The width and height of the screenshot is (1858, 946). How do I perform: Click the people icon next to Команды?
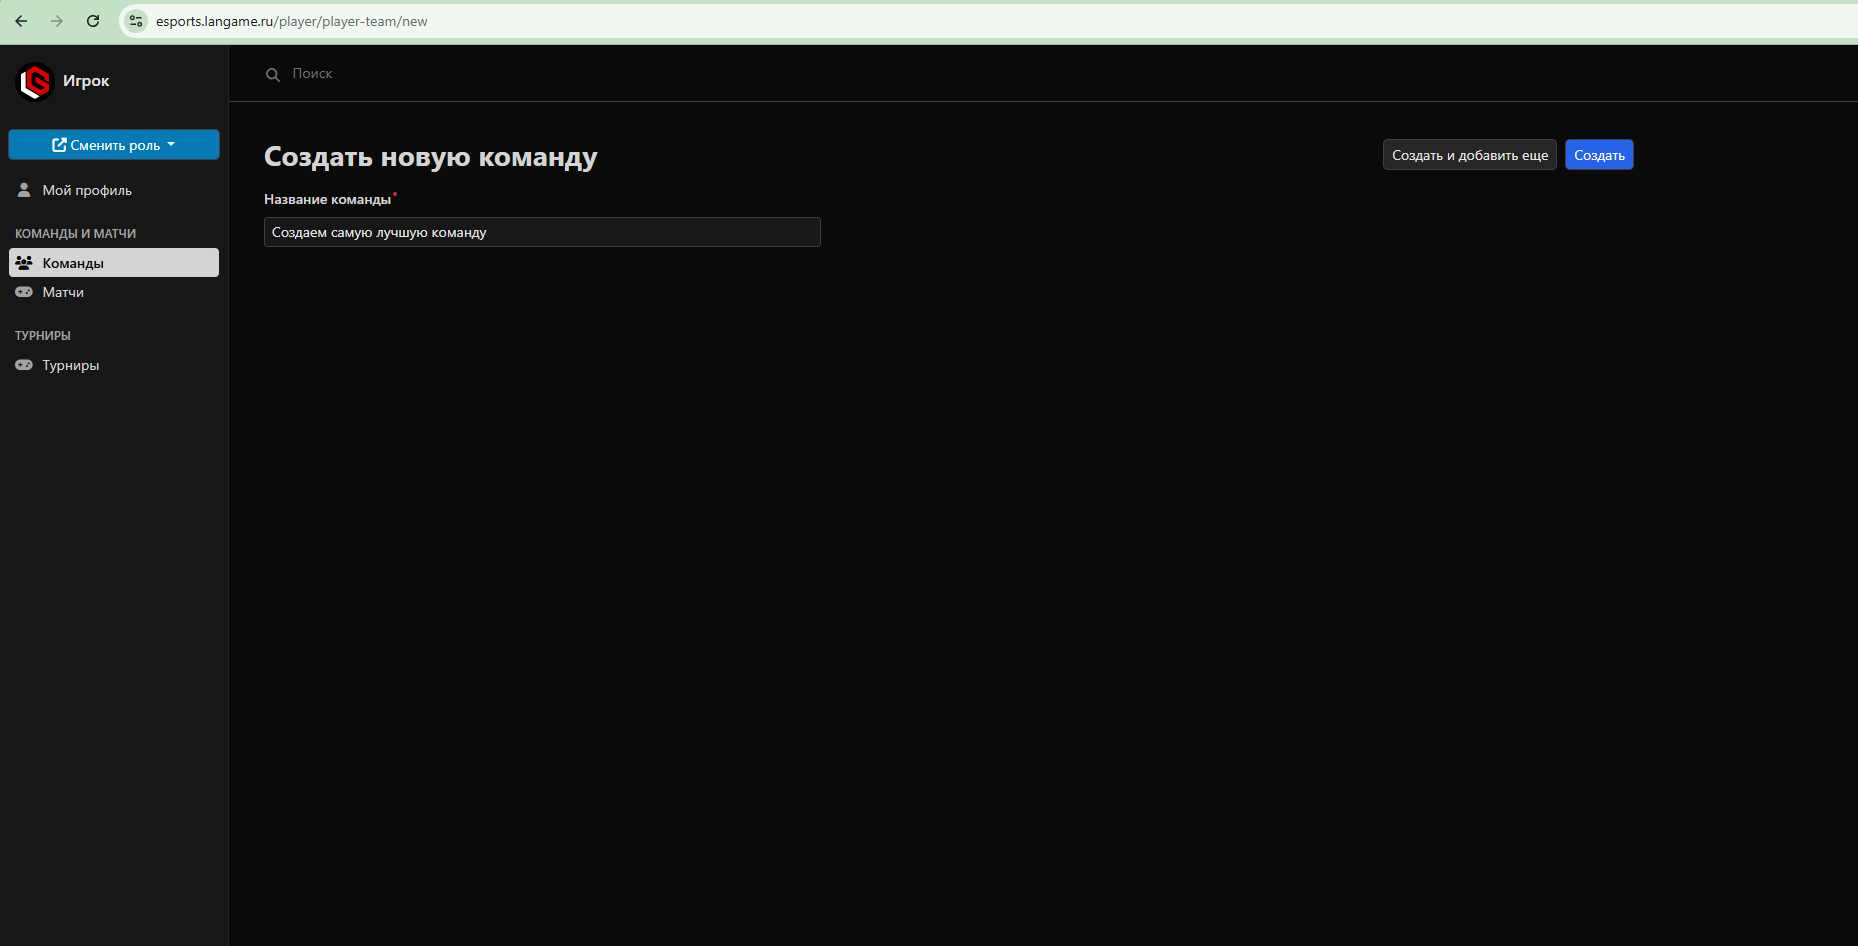24,263
